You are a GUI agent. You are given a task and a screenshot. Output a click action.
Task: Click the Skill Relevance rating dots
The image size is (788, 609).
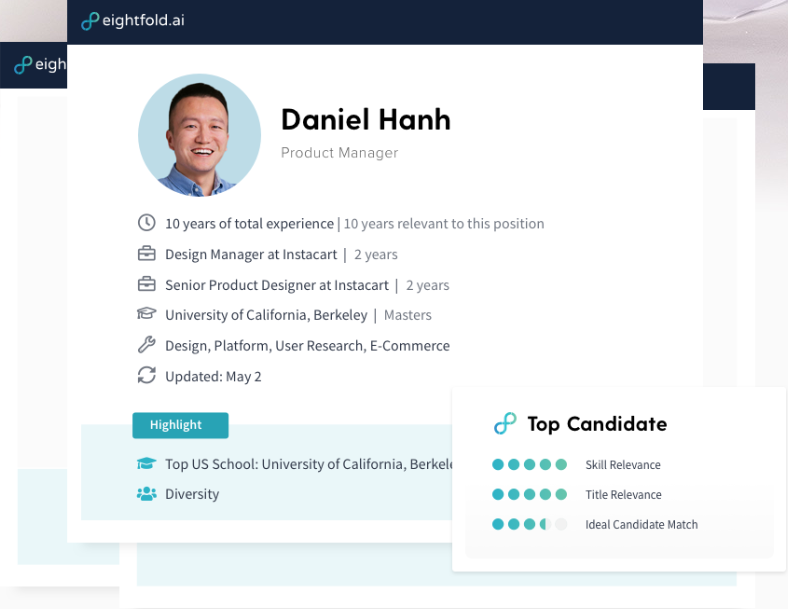pos(529,464)
